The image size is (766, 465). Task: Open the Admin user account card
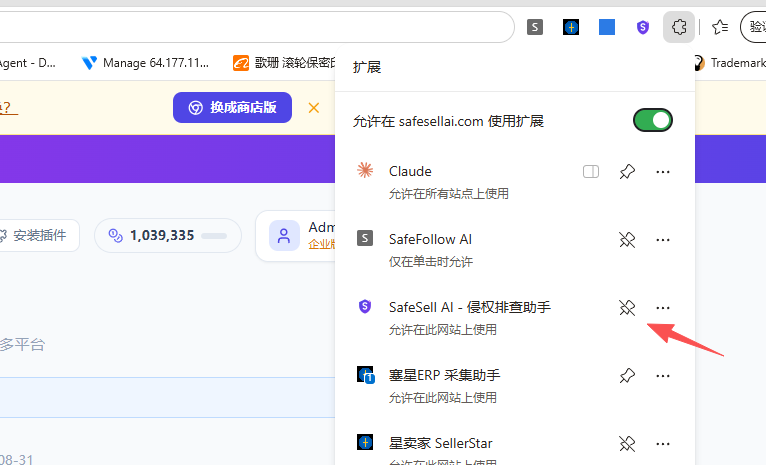tap(296, 235)
